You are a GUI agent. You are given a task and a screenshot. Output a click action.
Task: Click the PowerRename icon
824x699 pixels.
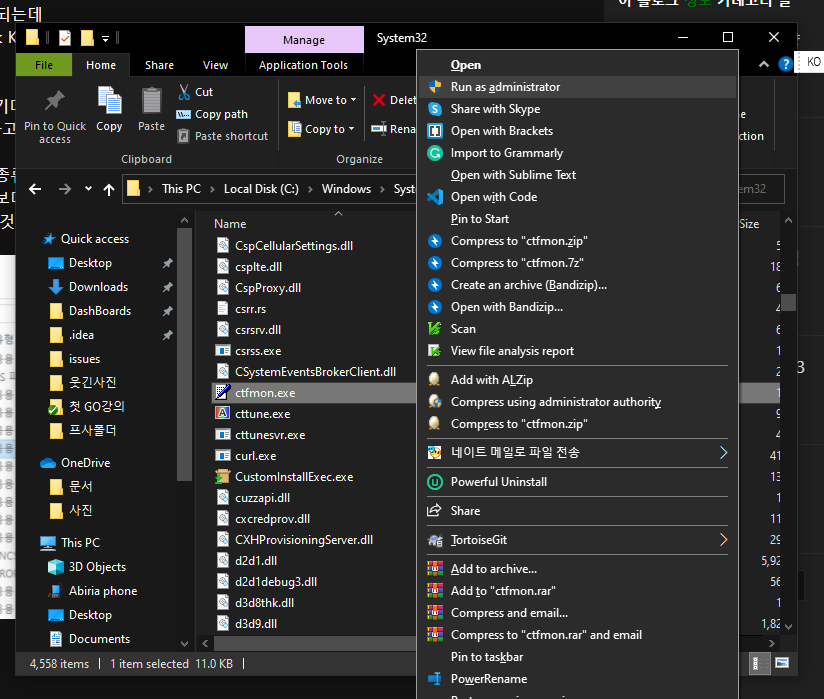435,679
